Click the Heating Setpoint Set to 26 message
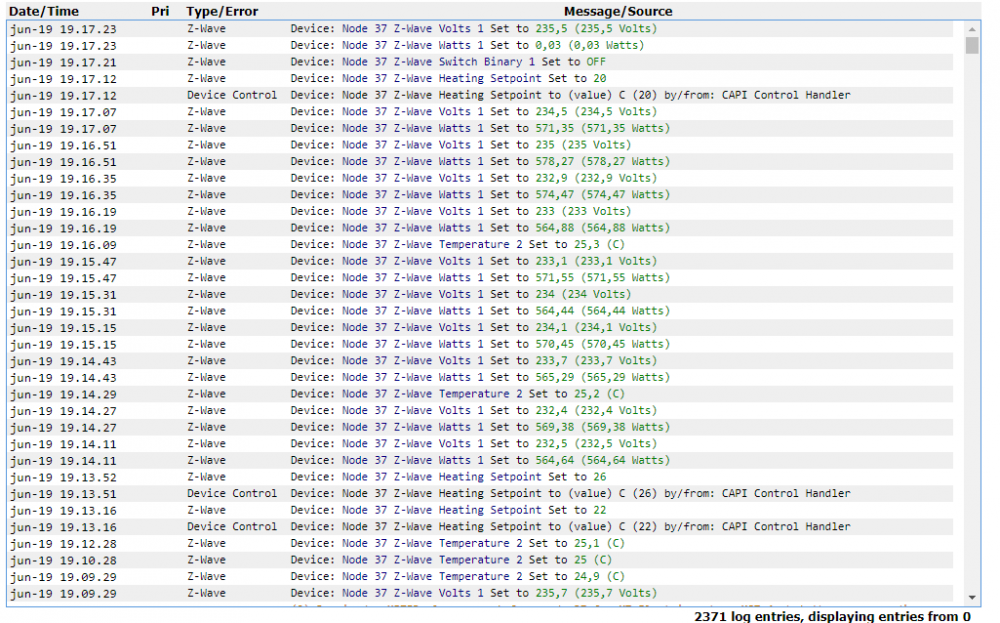The width and height of the screenshot is (1000, 623). 448,477
